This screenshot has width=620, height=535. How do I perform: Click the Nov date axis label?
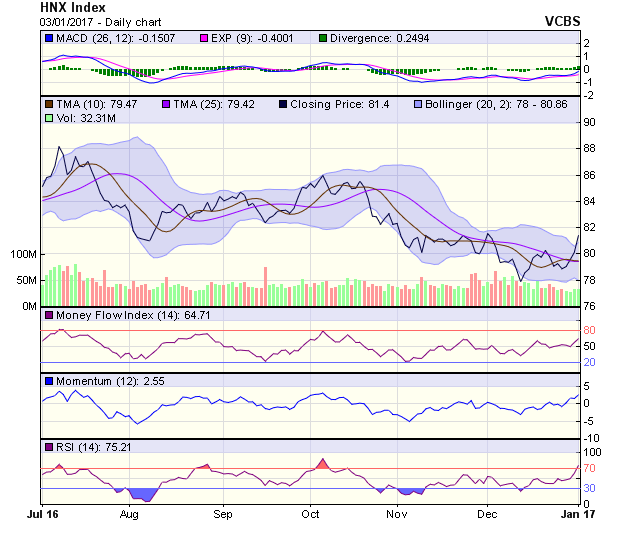(x=397, y=514)
